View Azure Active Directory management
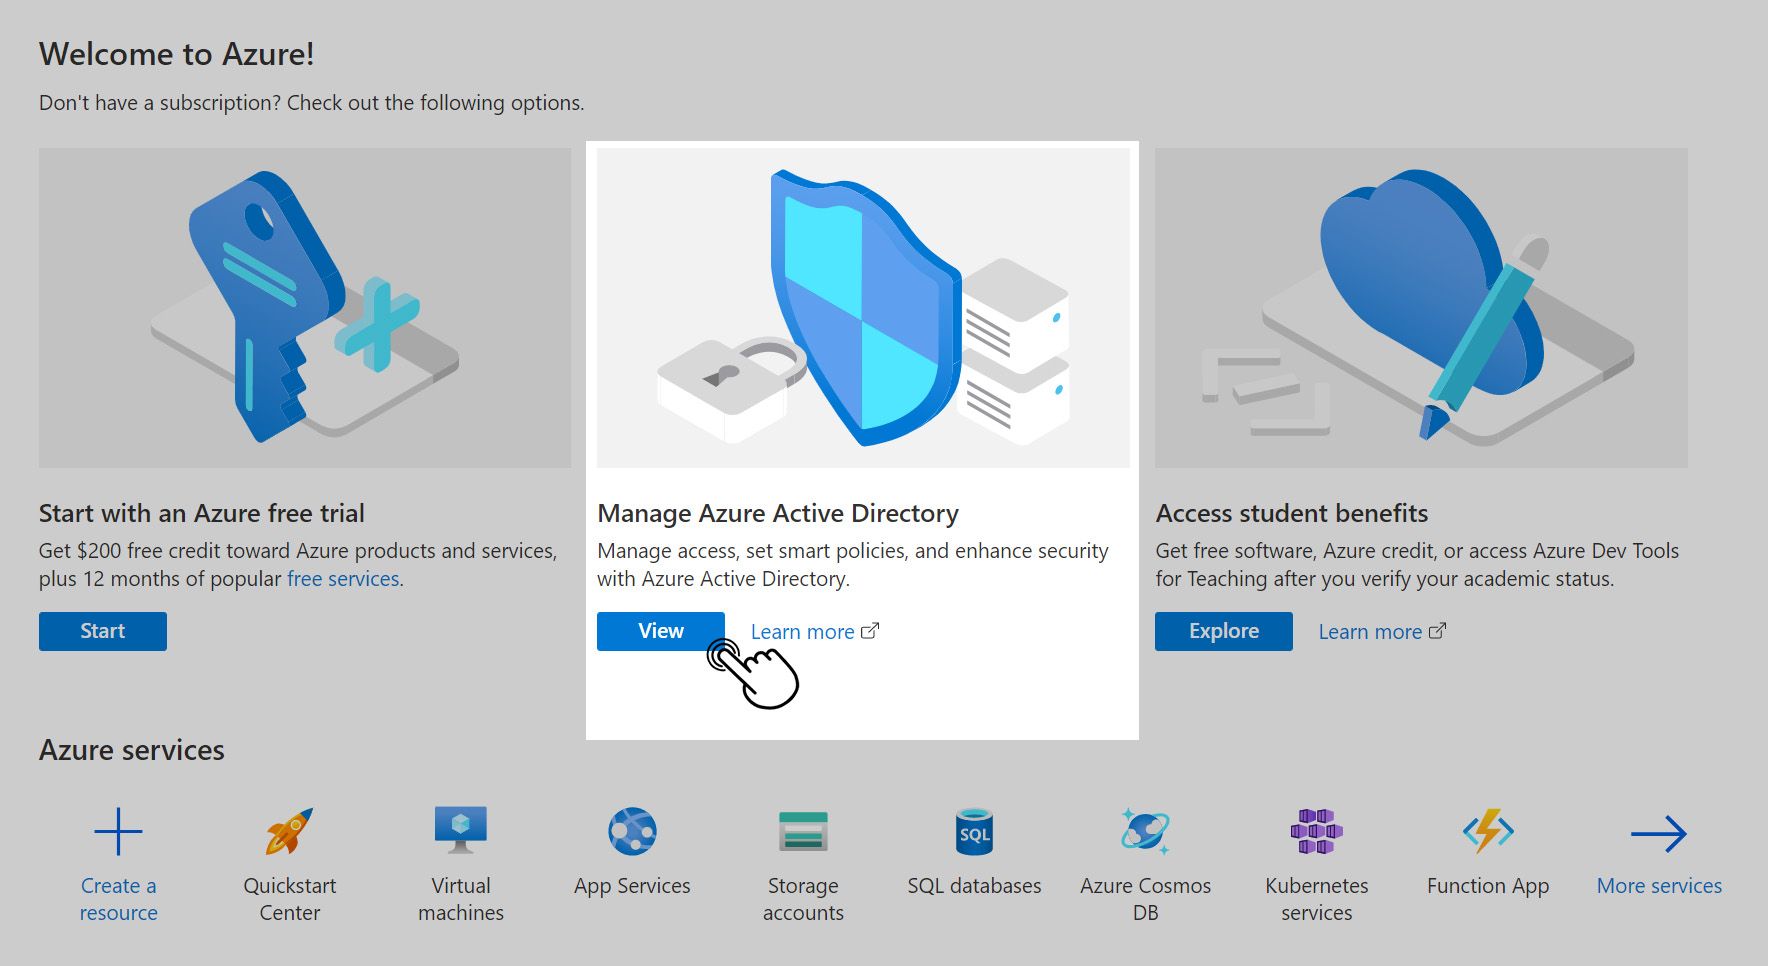 tap(660, 631)
